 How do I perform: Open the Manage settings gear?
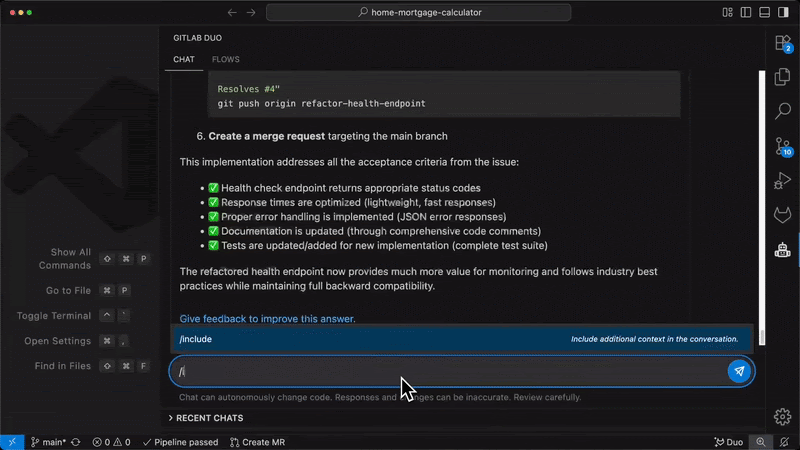pos(783,417)
